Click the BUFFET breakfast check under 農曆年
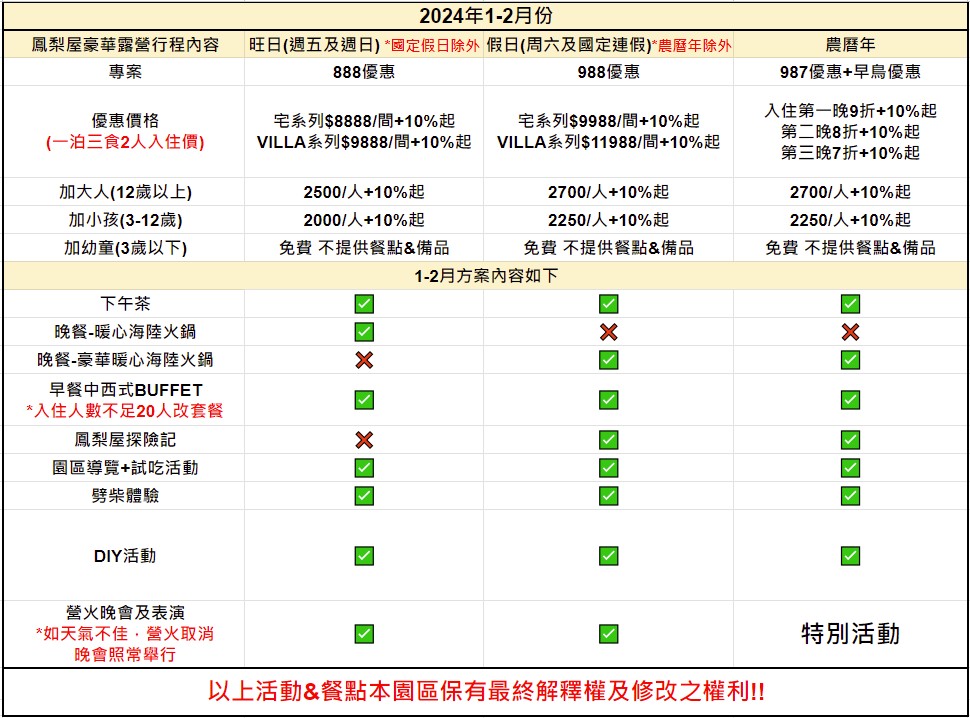This screenshot has height=718, width=970. pos(851,400)
